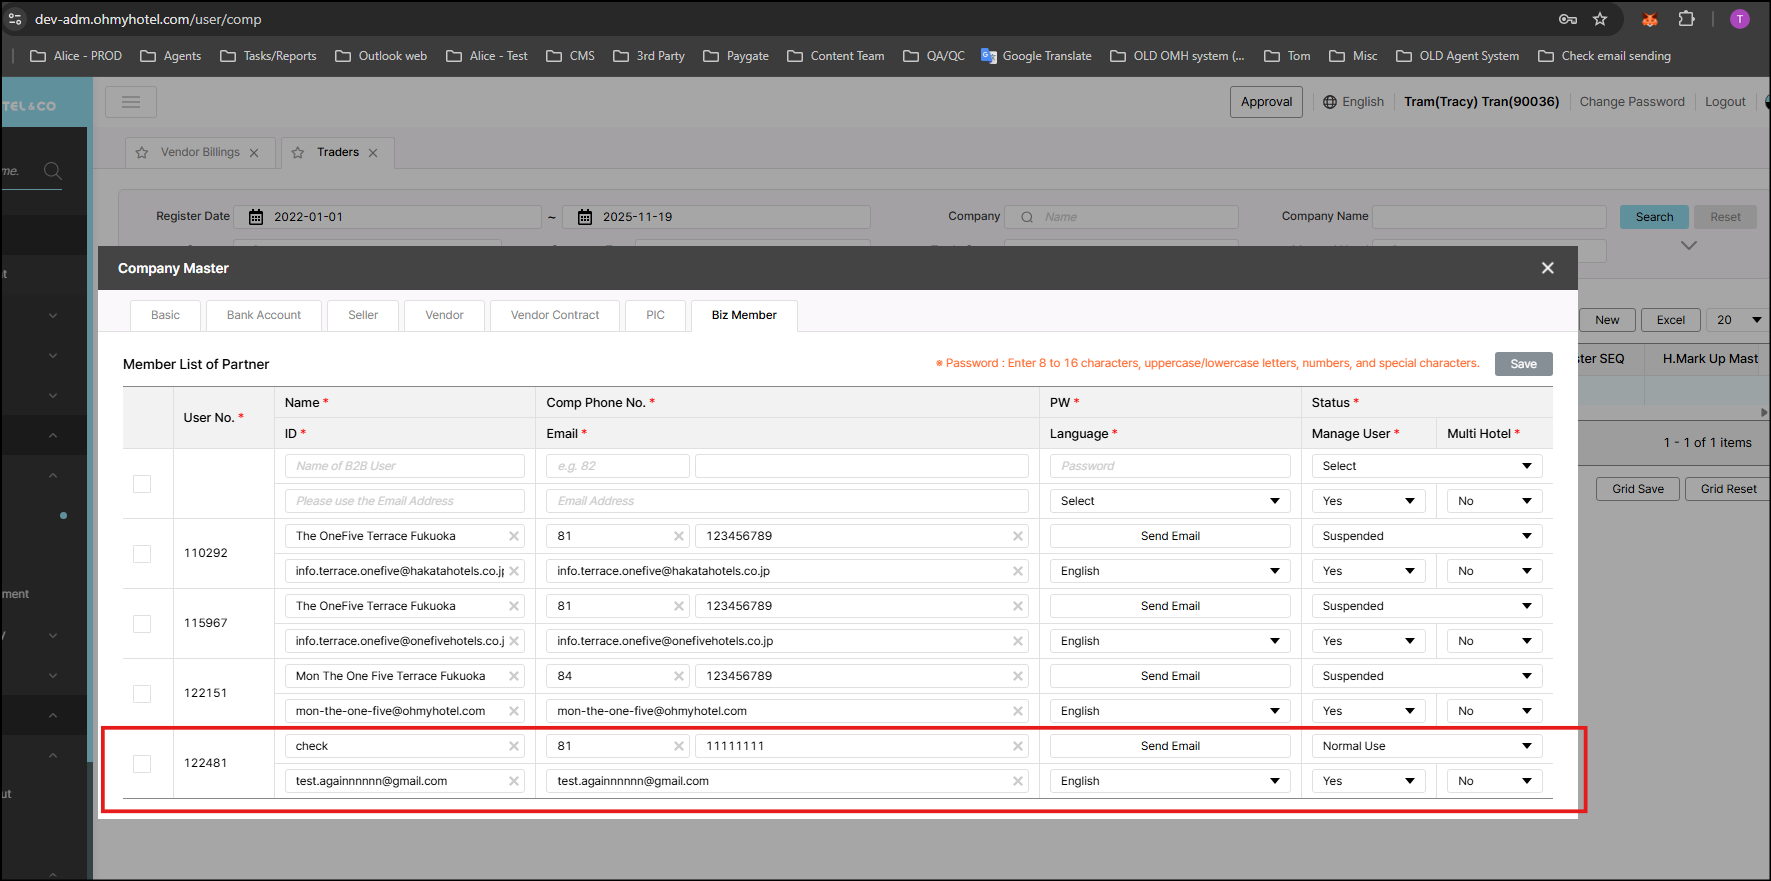Clear the 'check' name field
Screen dimensions: 1771x881
[x=514, y=746]
